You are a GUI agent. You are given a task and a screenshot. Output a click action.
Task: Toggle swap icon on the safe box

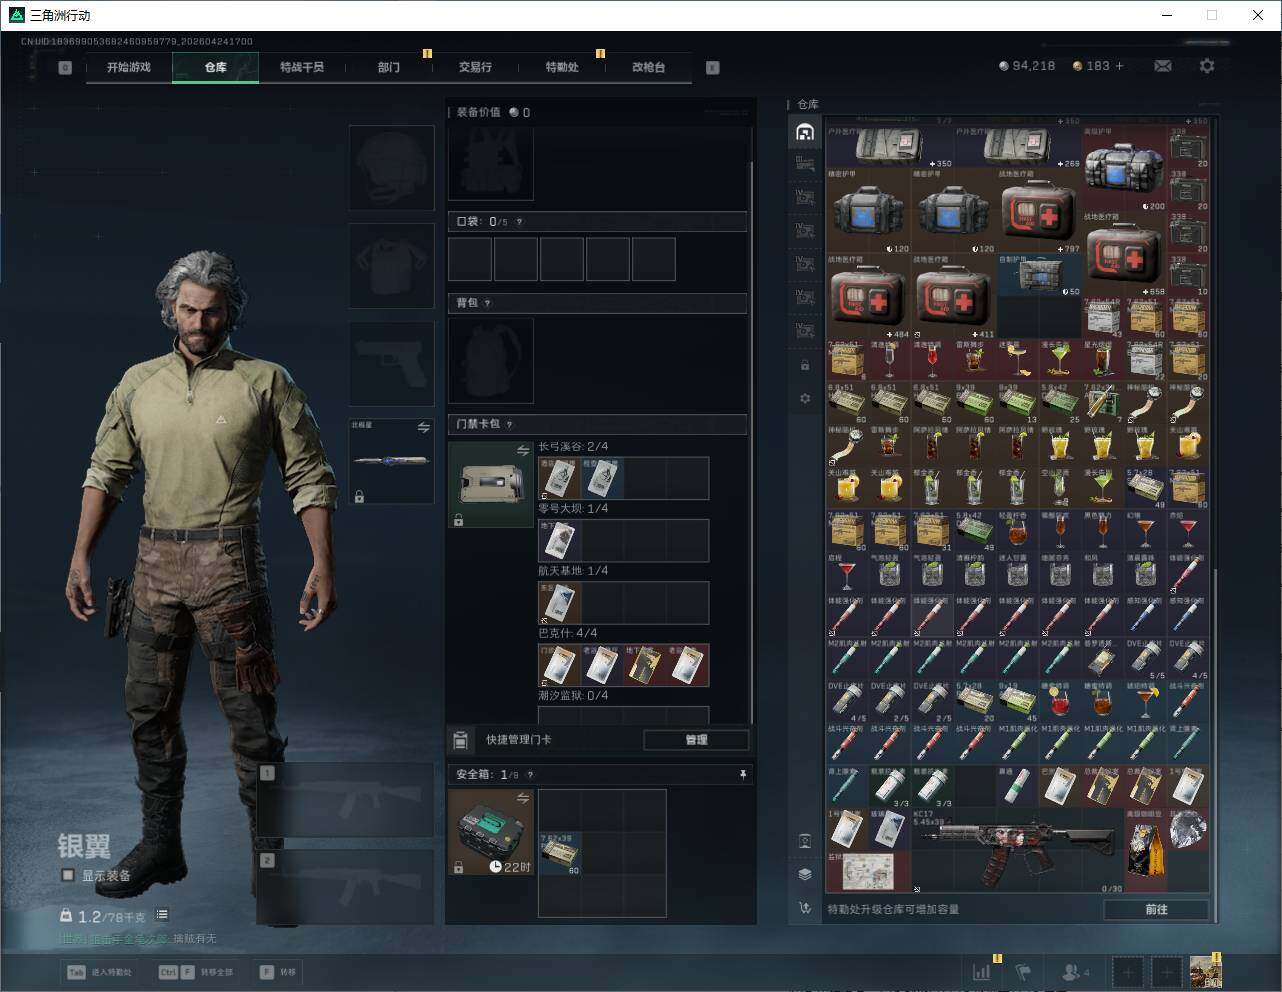(523, 798)
